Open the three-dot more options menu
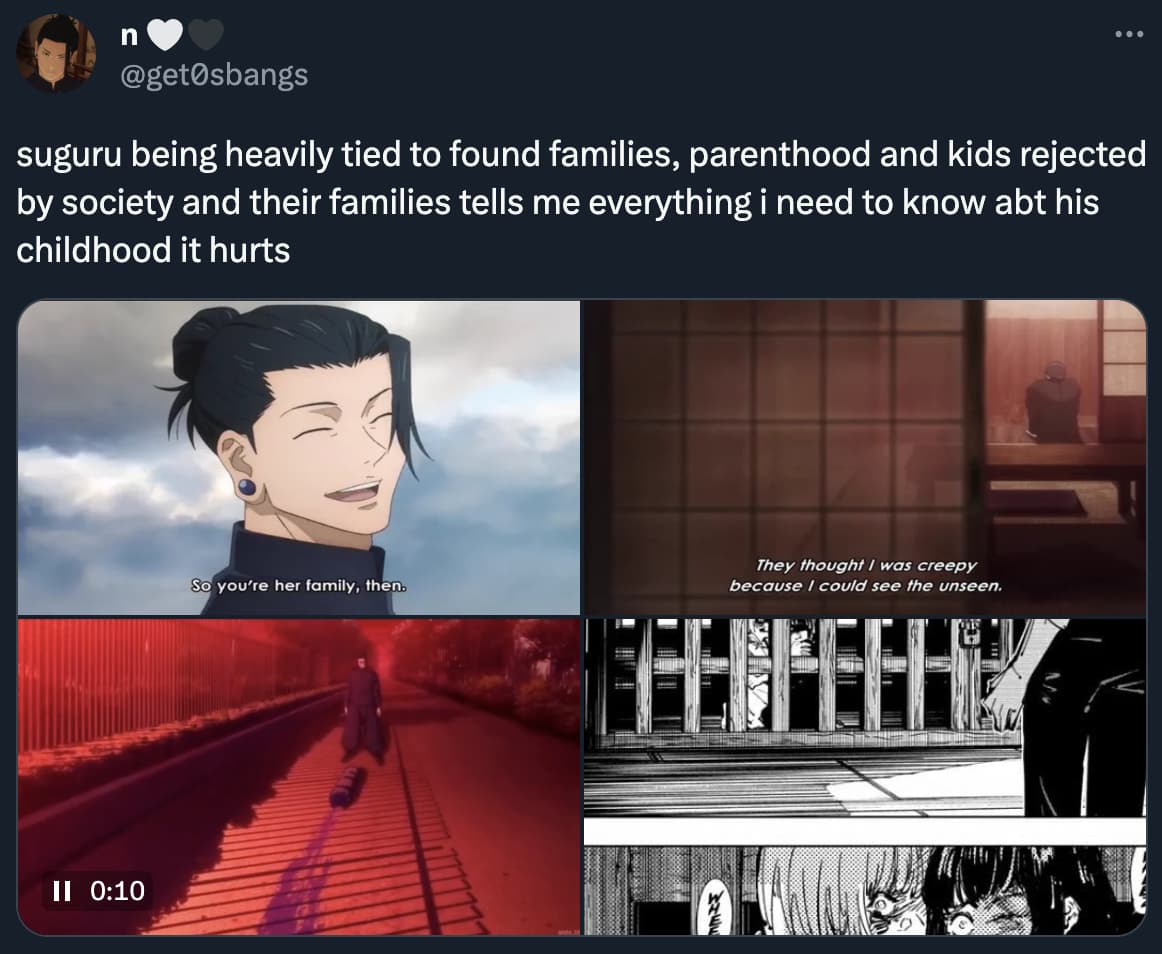Viewport: 1162px width, 954px height. (1129, 33)
